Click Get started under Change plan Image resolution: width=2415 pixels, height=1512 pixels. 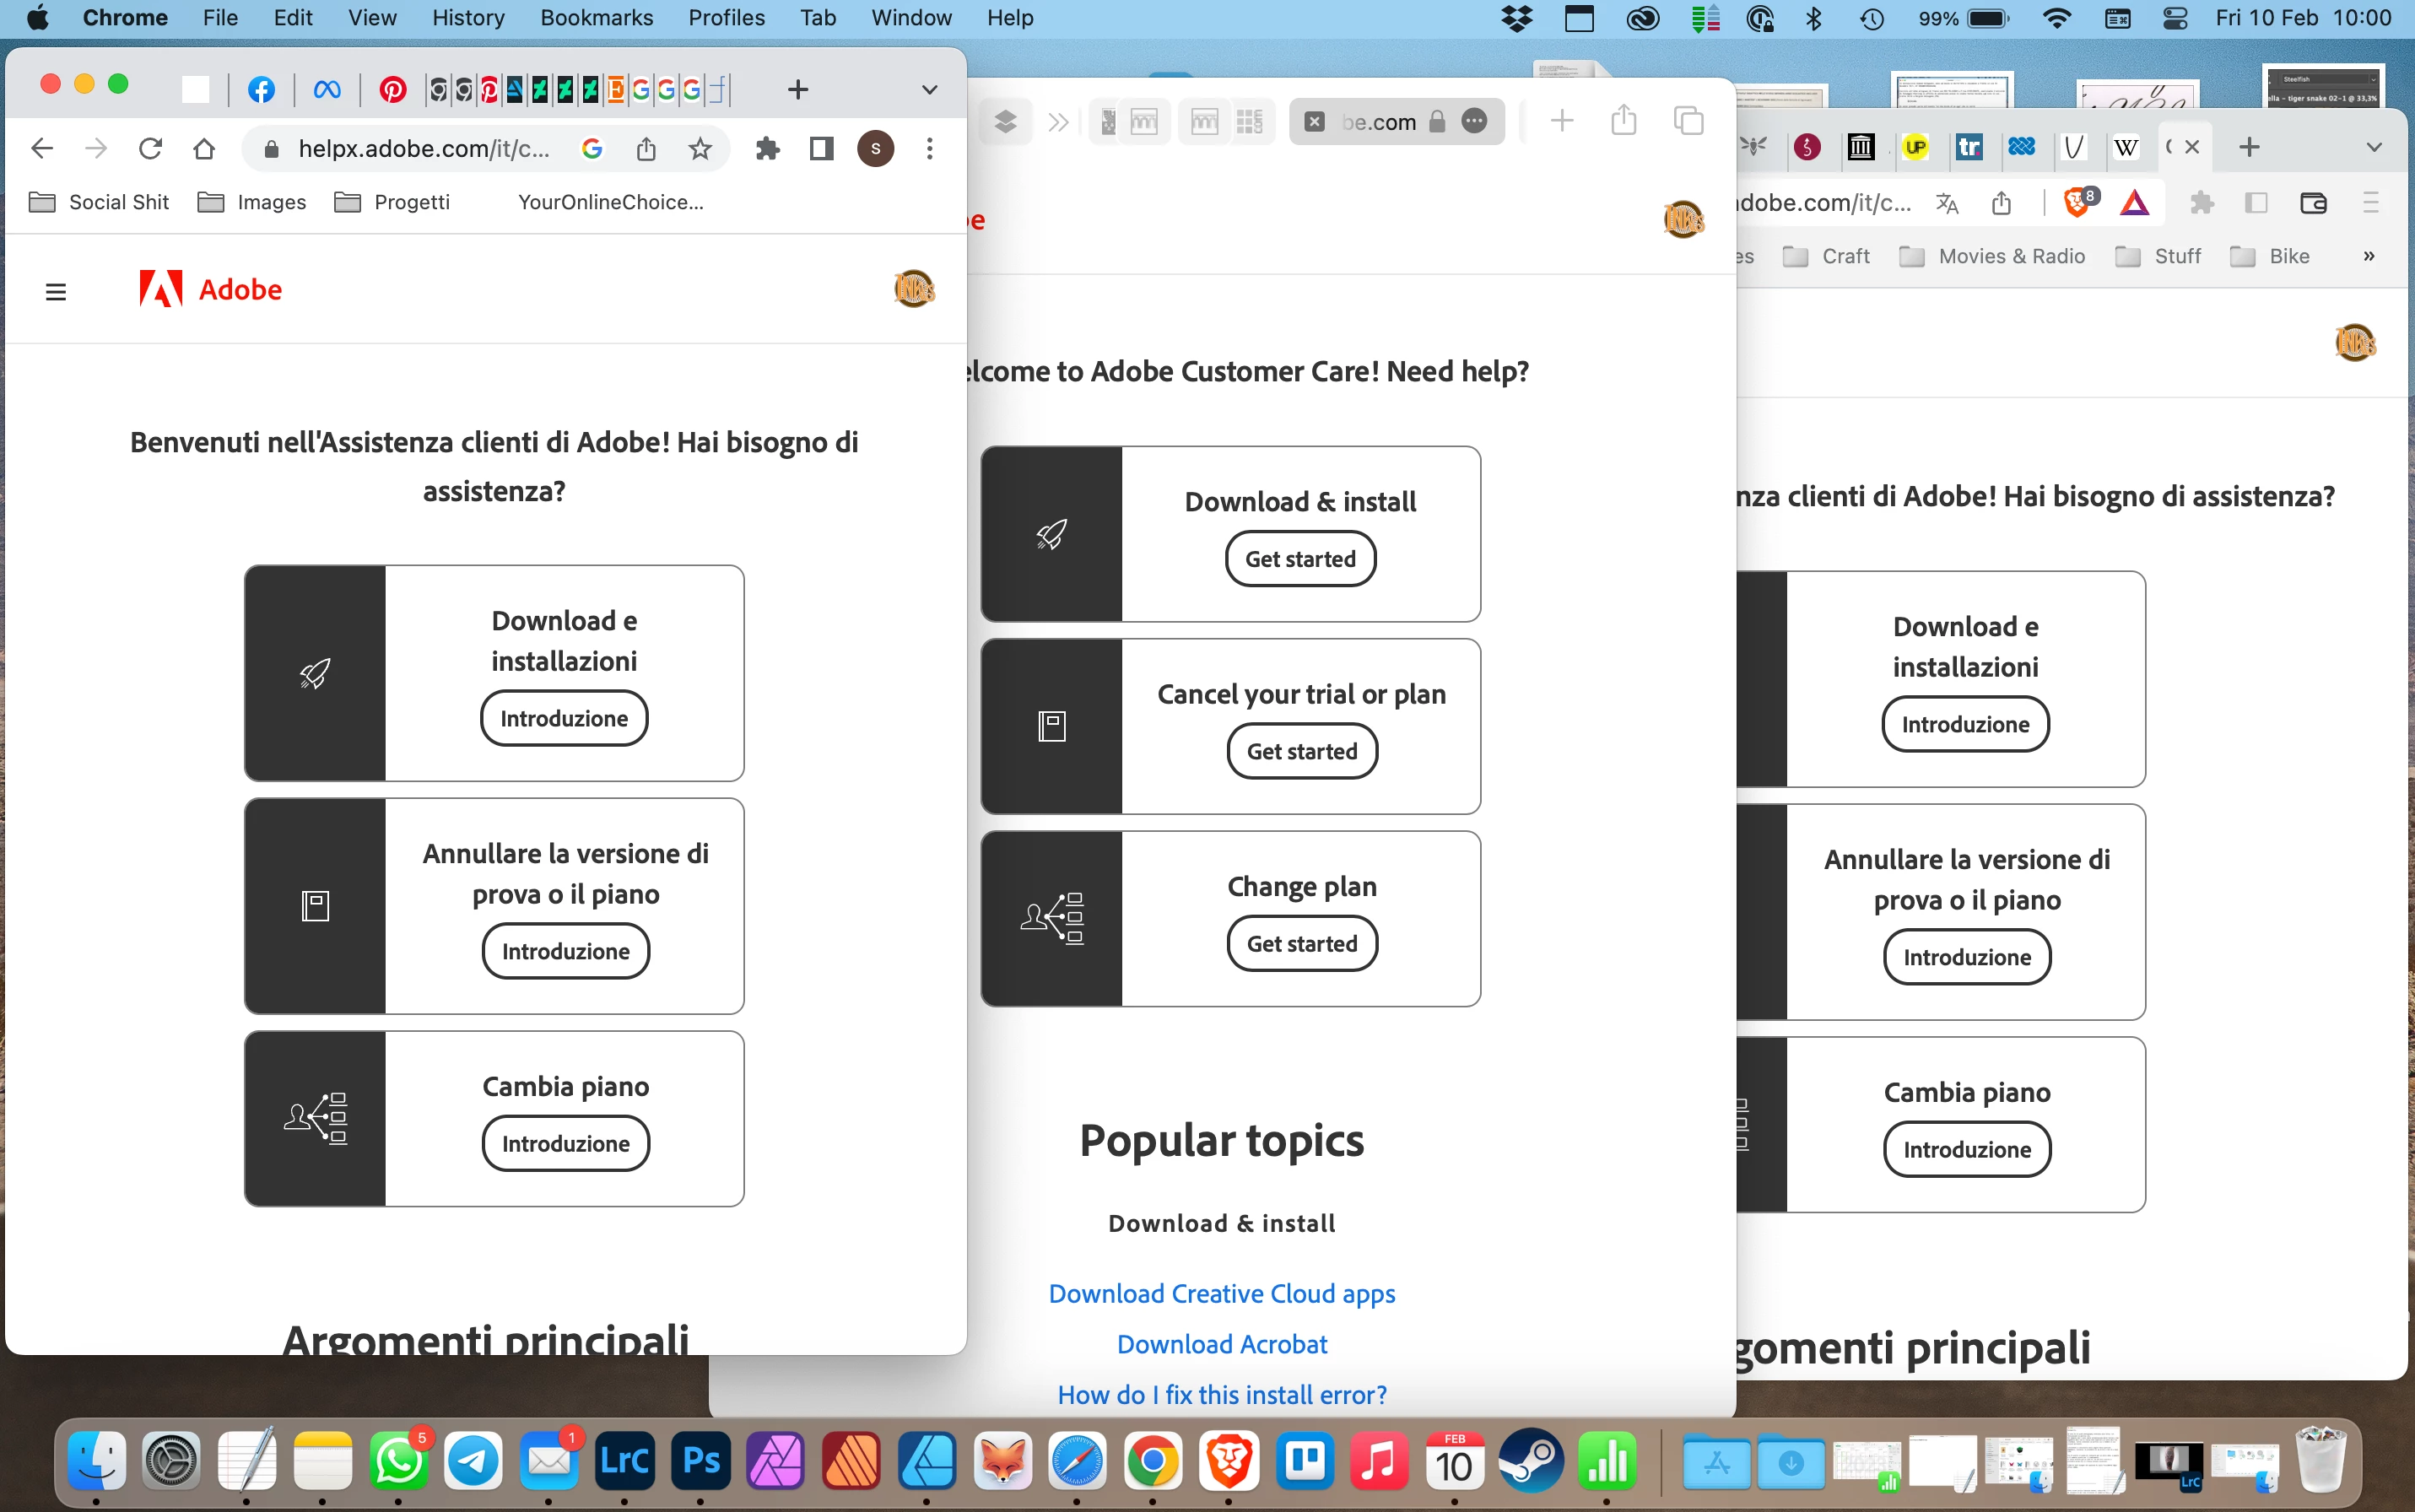[1301, 943]
